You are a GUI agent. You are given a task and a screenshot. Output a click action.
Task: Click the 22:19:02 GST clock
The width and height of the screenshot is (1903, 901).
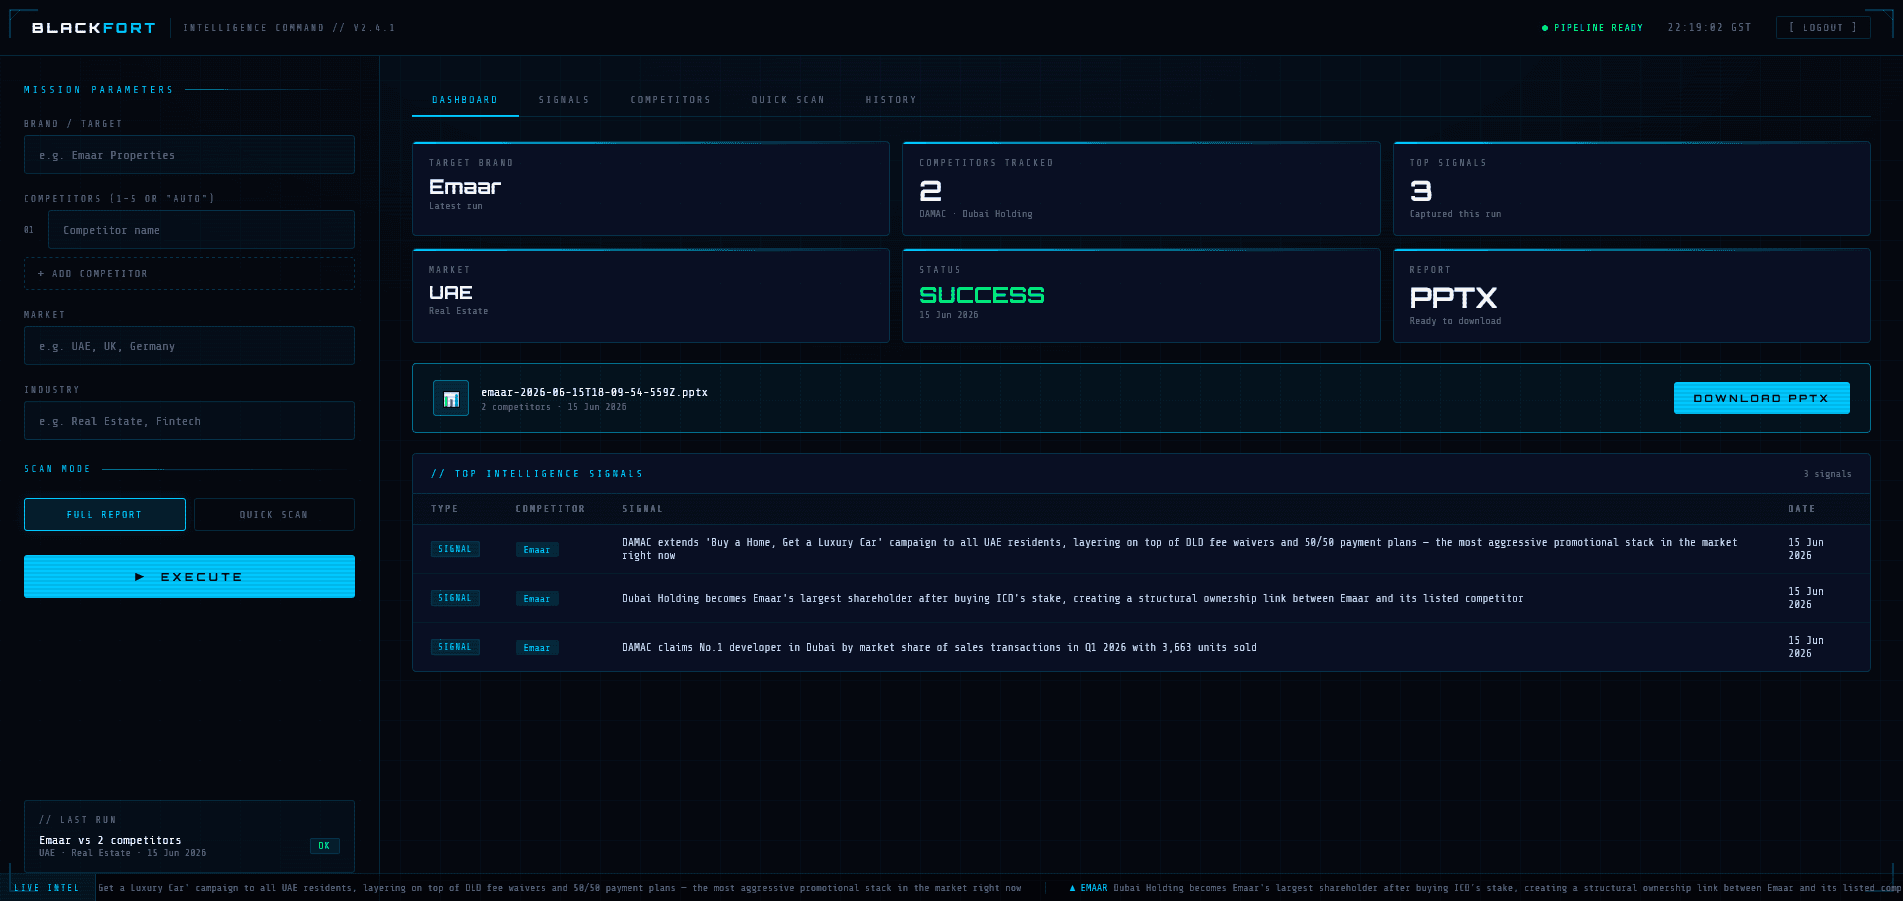point(1709,28)
